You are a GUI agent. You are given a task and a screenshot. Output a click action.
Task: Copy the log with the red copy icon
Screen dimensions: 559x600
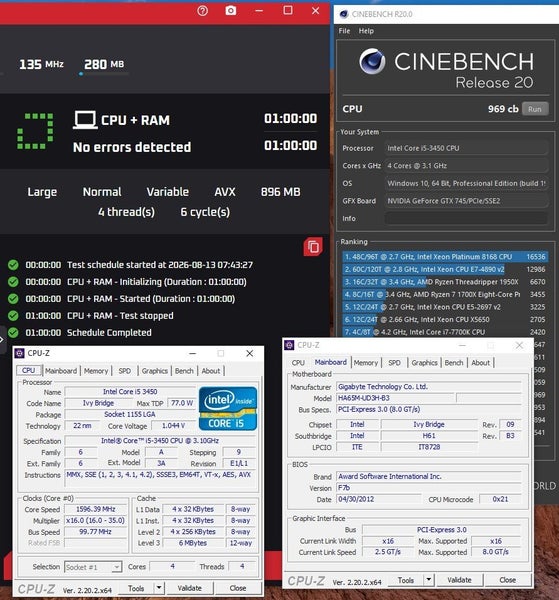point(313,247)
